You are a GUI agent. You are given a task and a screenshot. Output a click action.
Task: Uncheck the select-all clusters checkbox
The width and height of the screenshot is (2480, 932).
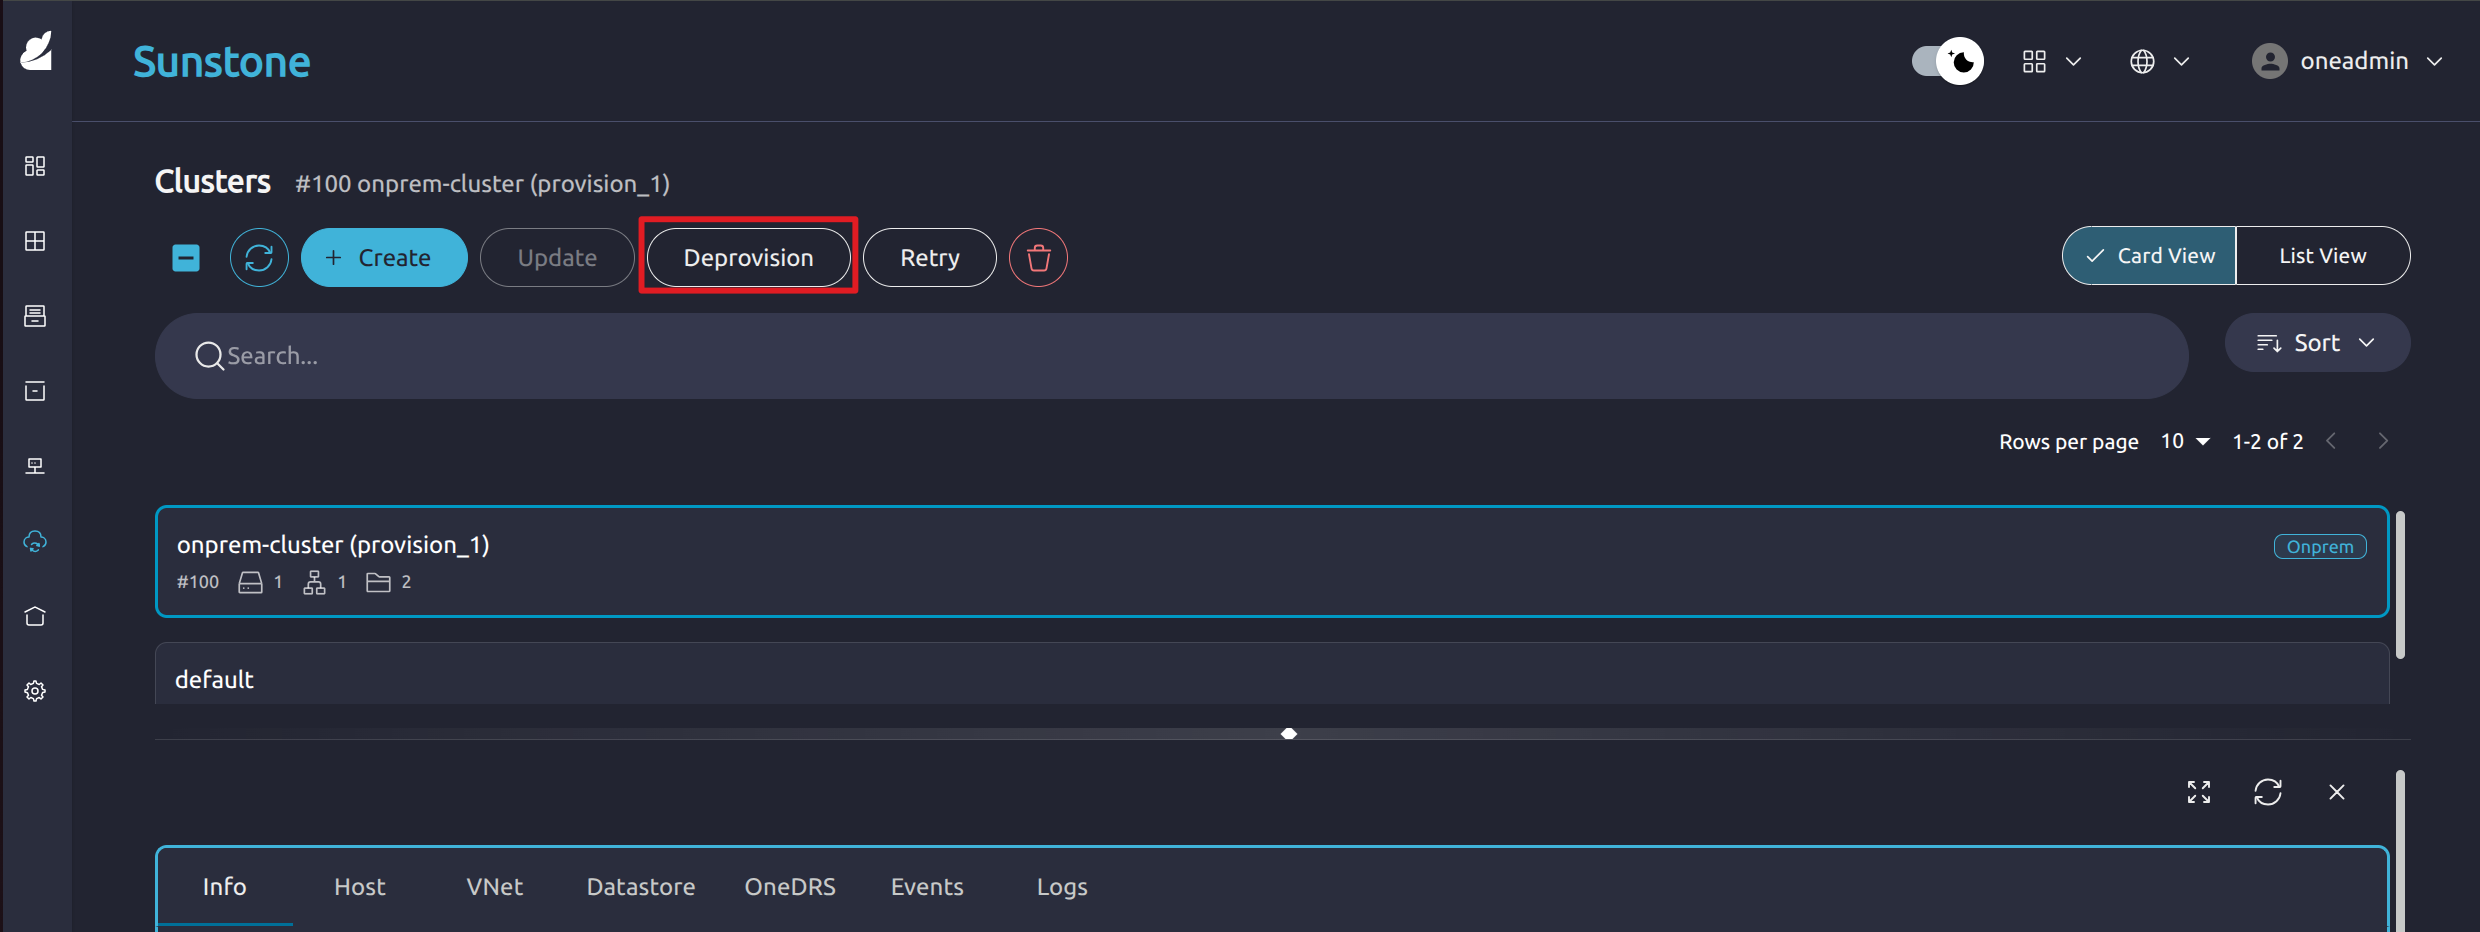(x=186, y=258)
